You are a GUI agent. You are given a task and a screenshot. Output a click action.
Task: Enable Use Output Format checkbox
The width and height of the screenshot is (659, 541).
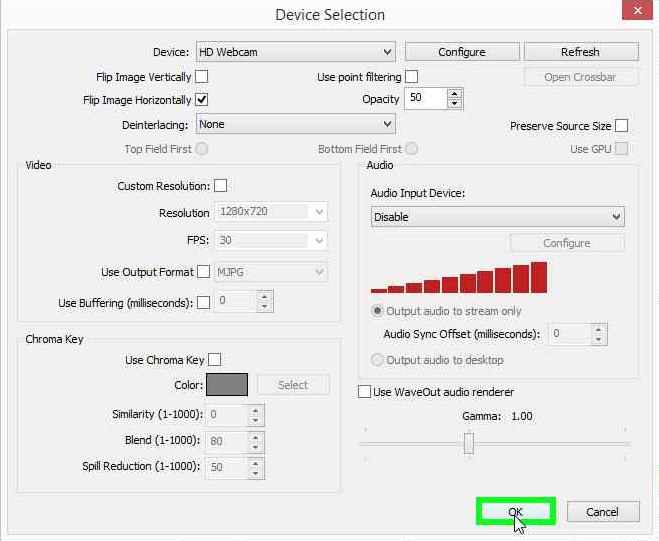[204, 272]
